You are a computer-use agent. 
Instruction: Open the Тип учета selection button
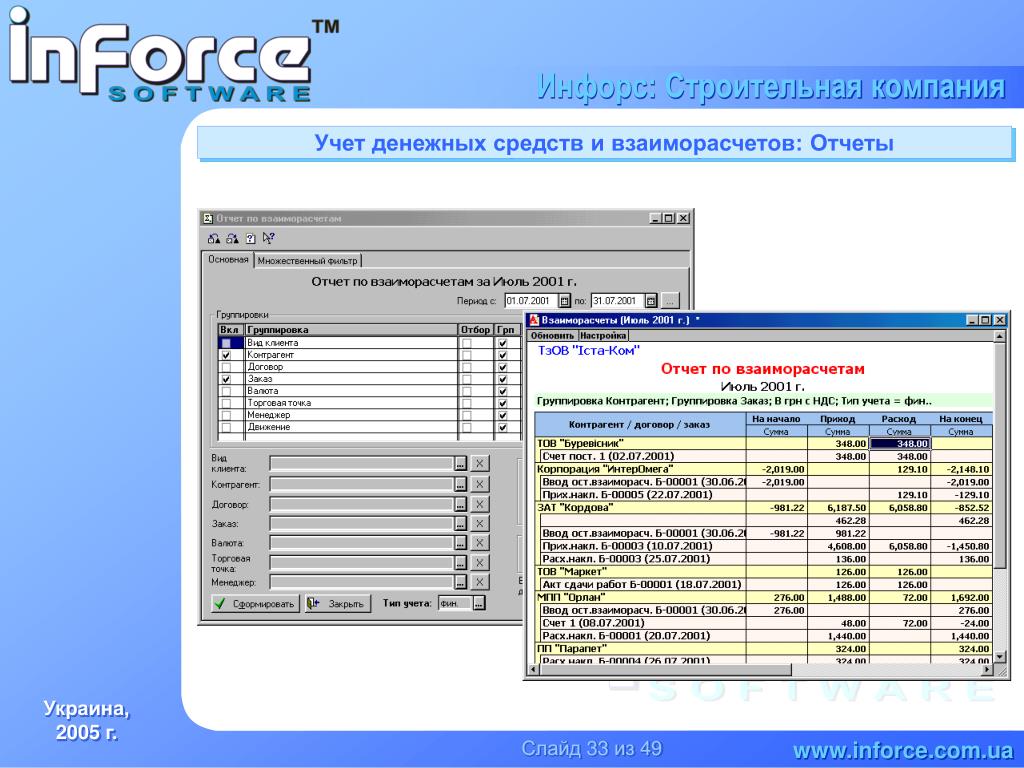point(479,604)
